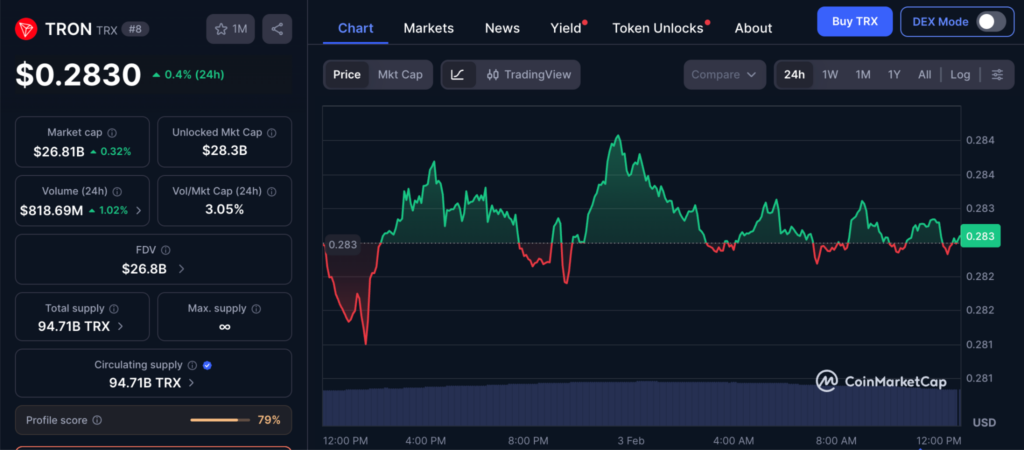Click the share icon next to TRON
Image resolution: width=1024 pixels, height=450 pixels.
(277, 29)
